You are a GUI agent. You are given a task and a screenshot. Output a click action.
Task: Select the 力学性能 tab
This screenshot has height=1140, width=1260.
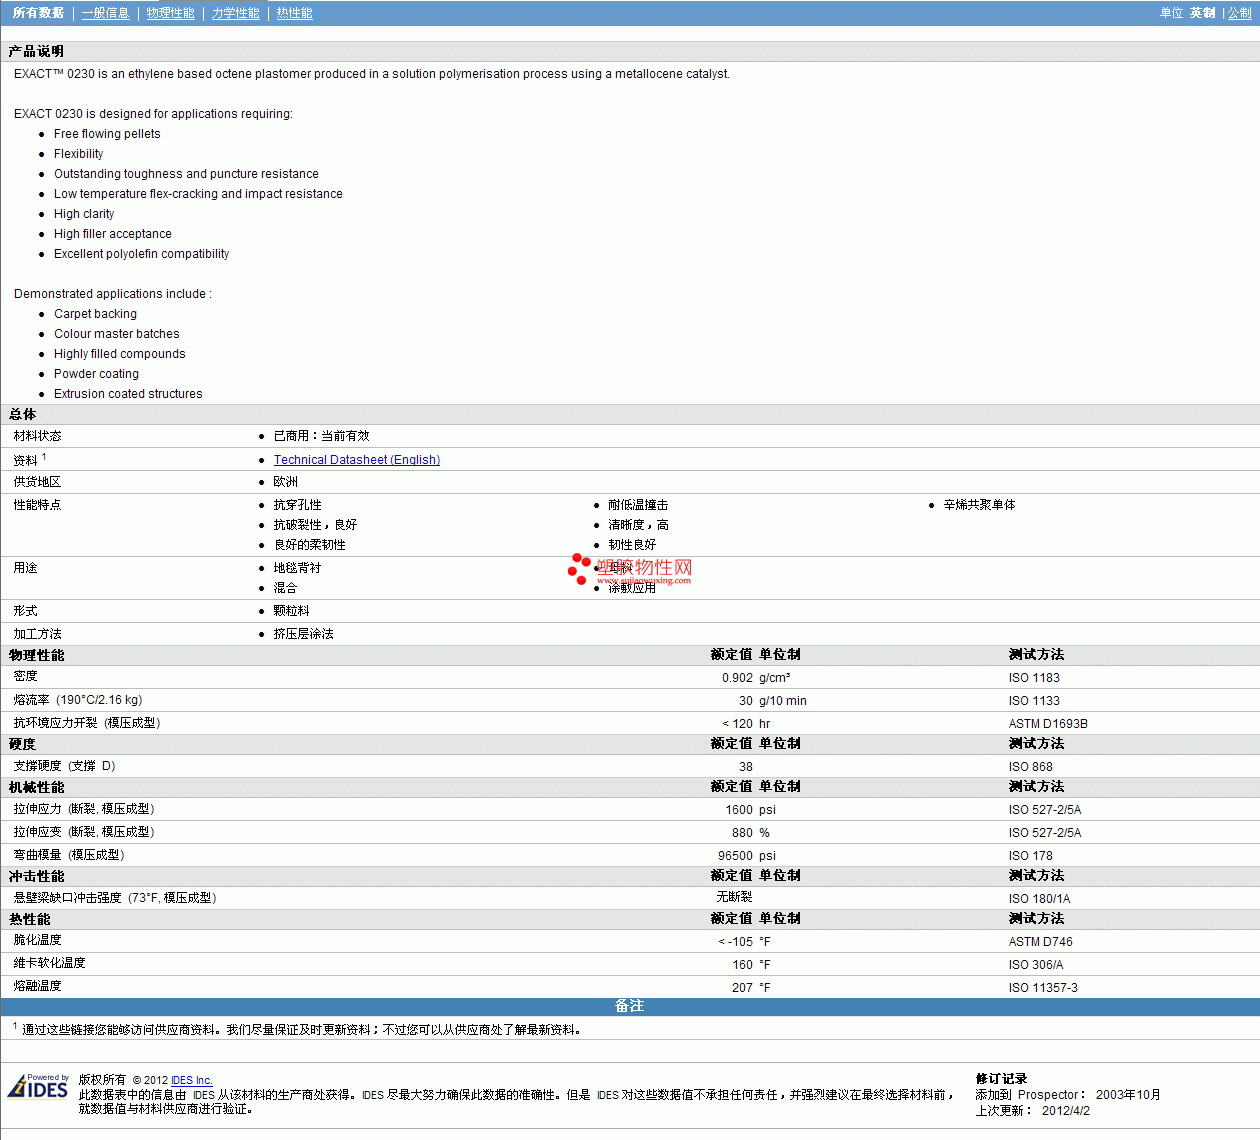click(235, 13)
